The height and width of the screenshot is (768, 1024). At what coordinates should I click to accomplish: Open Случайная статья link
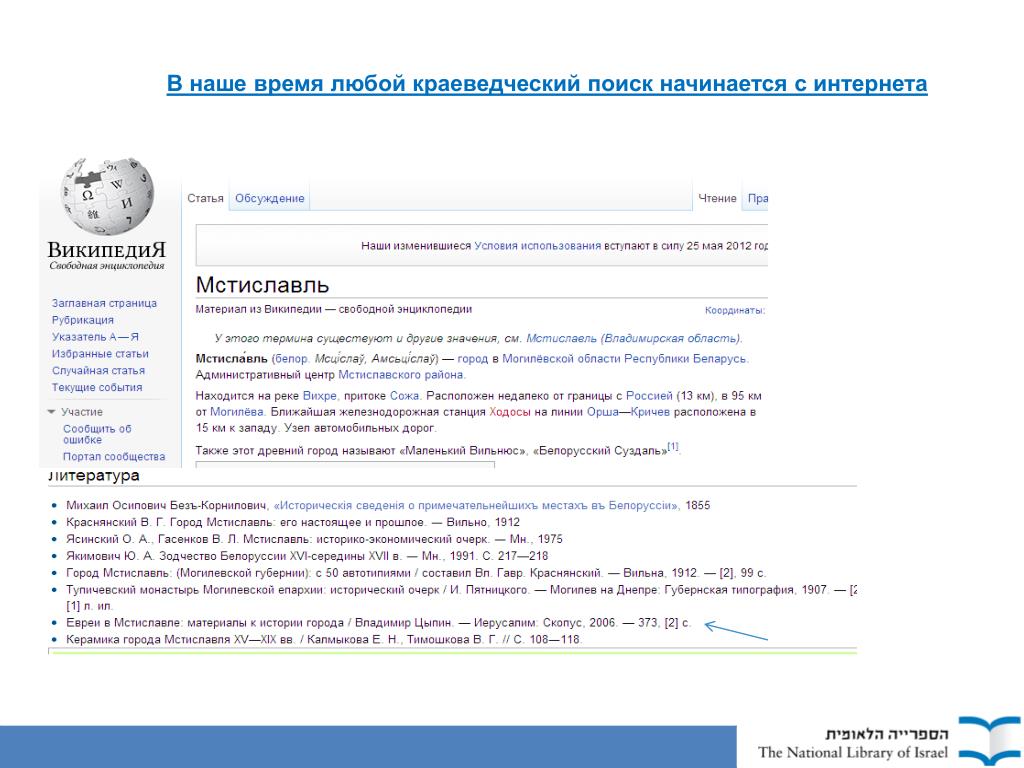pyautogui.click(x=99, y=371)
